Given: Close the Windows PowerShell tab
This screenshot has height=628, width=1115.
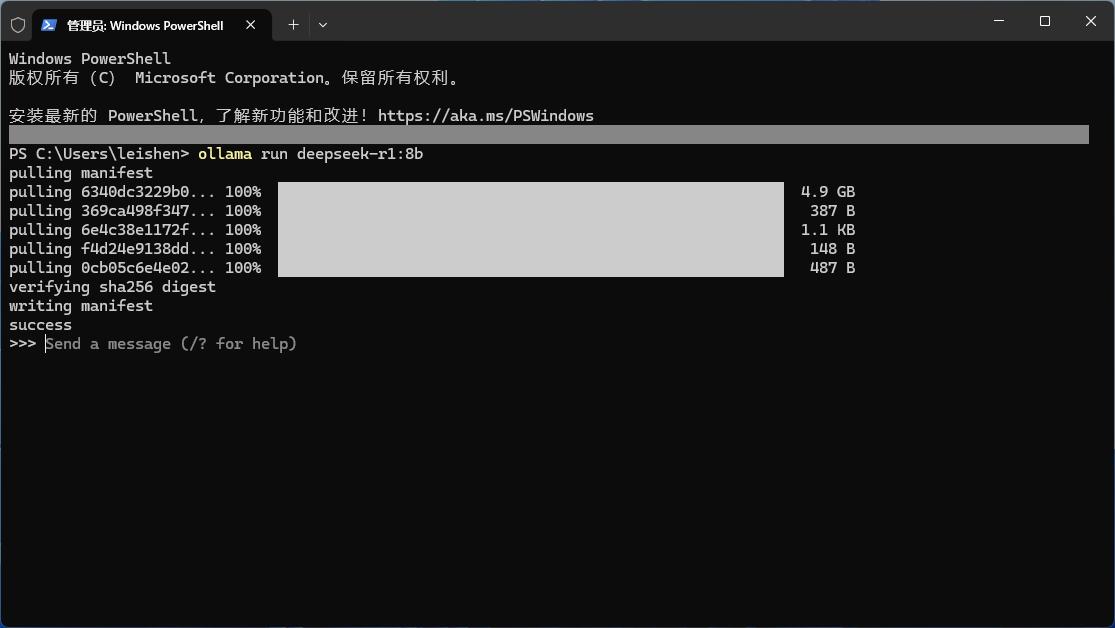Looking at the screenshot, I should 251,25.
